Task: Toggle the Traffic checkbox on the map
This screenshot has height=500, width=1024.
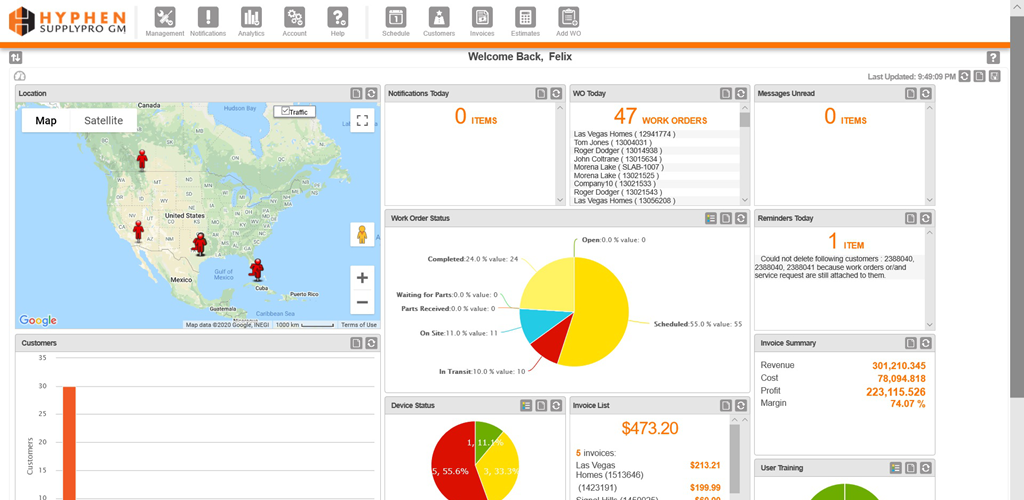Action: point(285,112)
